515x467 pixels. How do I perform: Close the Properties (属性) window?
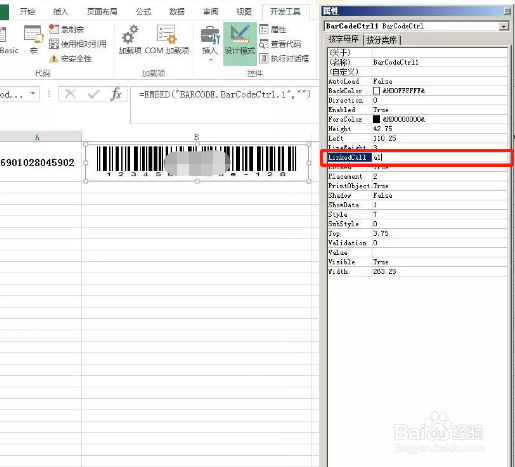point(507,11)
